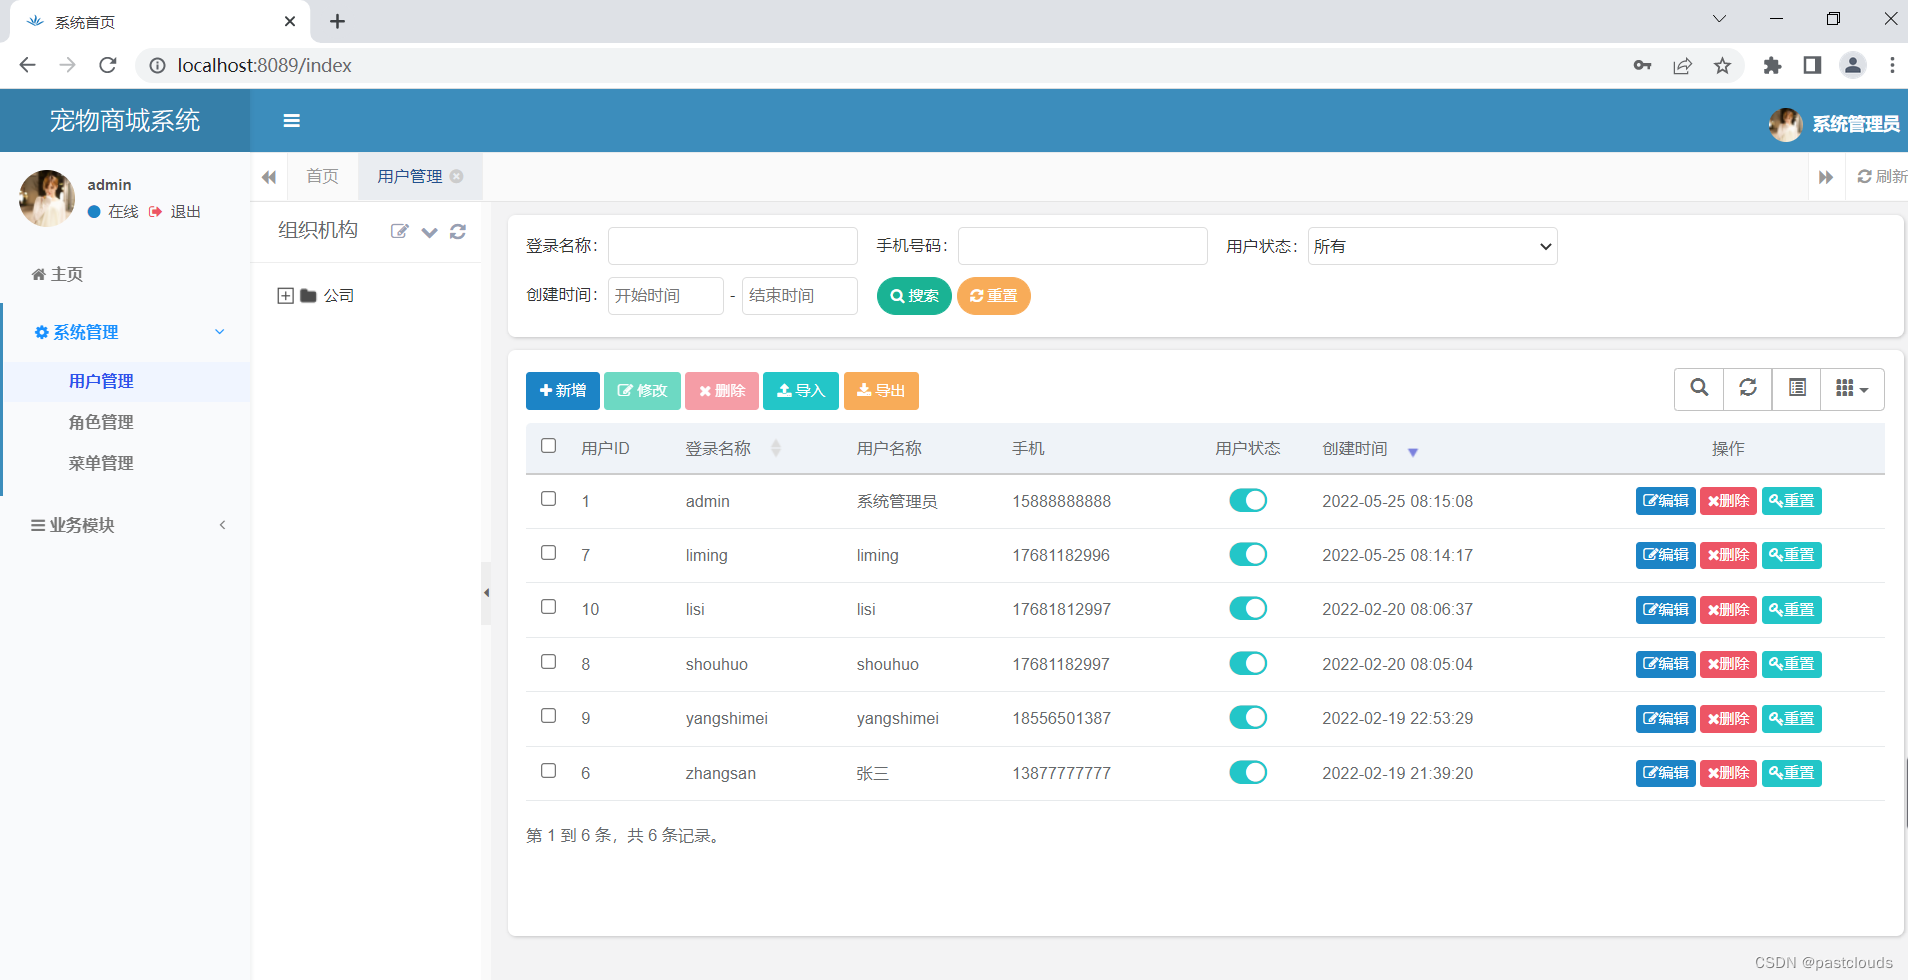Expand the 公司 tree node plus icon
This screenshot has width=1908, height=980.
click(286, 296)
